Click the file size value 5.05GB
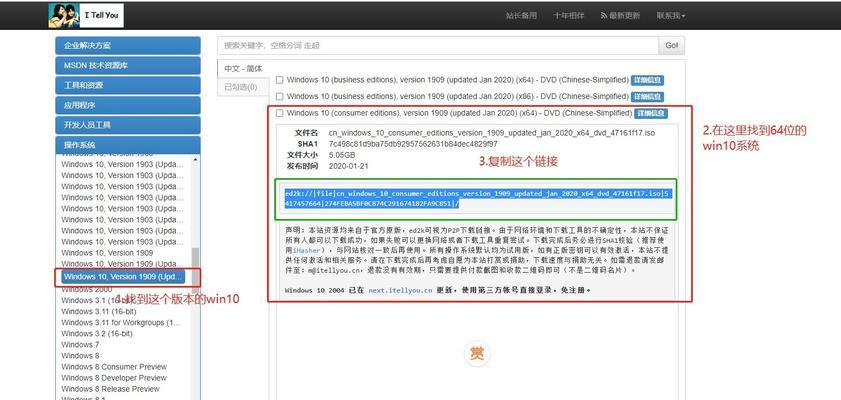The width and height of the screenshot is (841, 400). pyautogui.click(x=343, y=155)
